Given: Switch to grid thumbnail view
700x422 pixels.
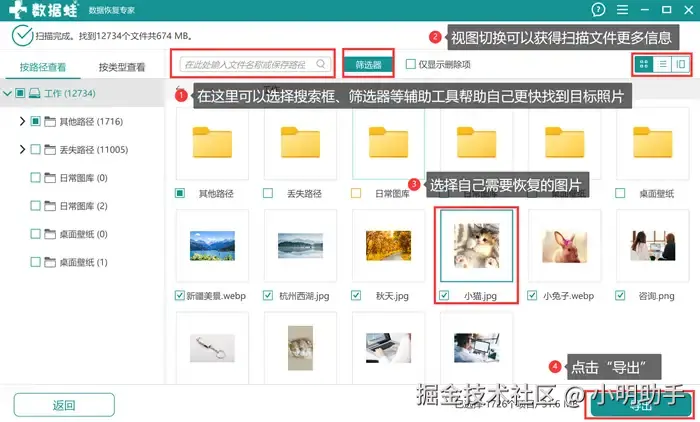Looking at the screenshot, I should tap(644, 64).
